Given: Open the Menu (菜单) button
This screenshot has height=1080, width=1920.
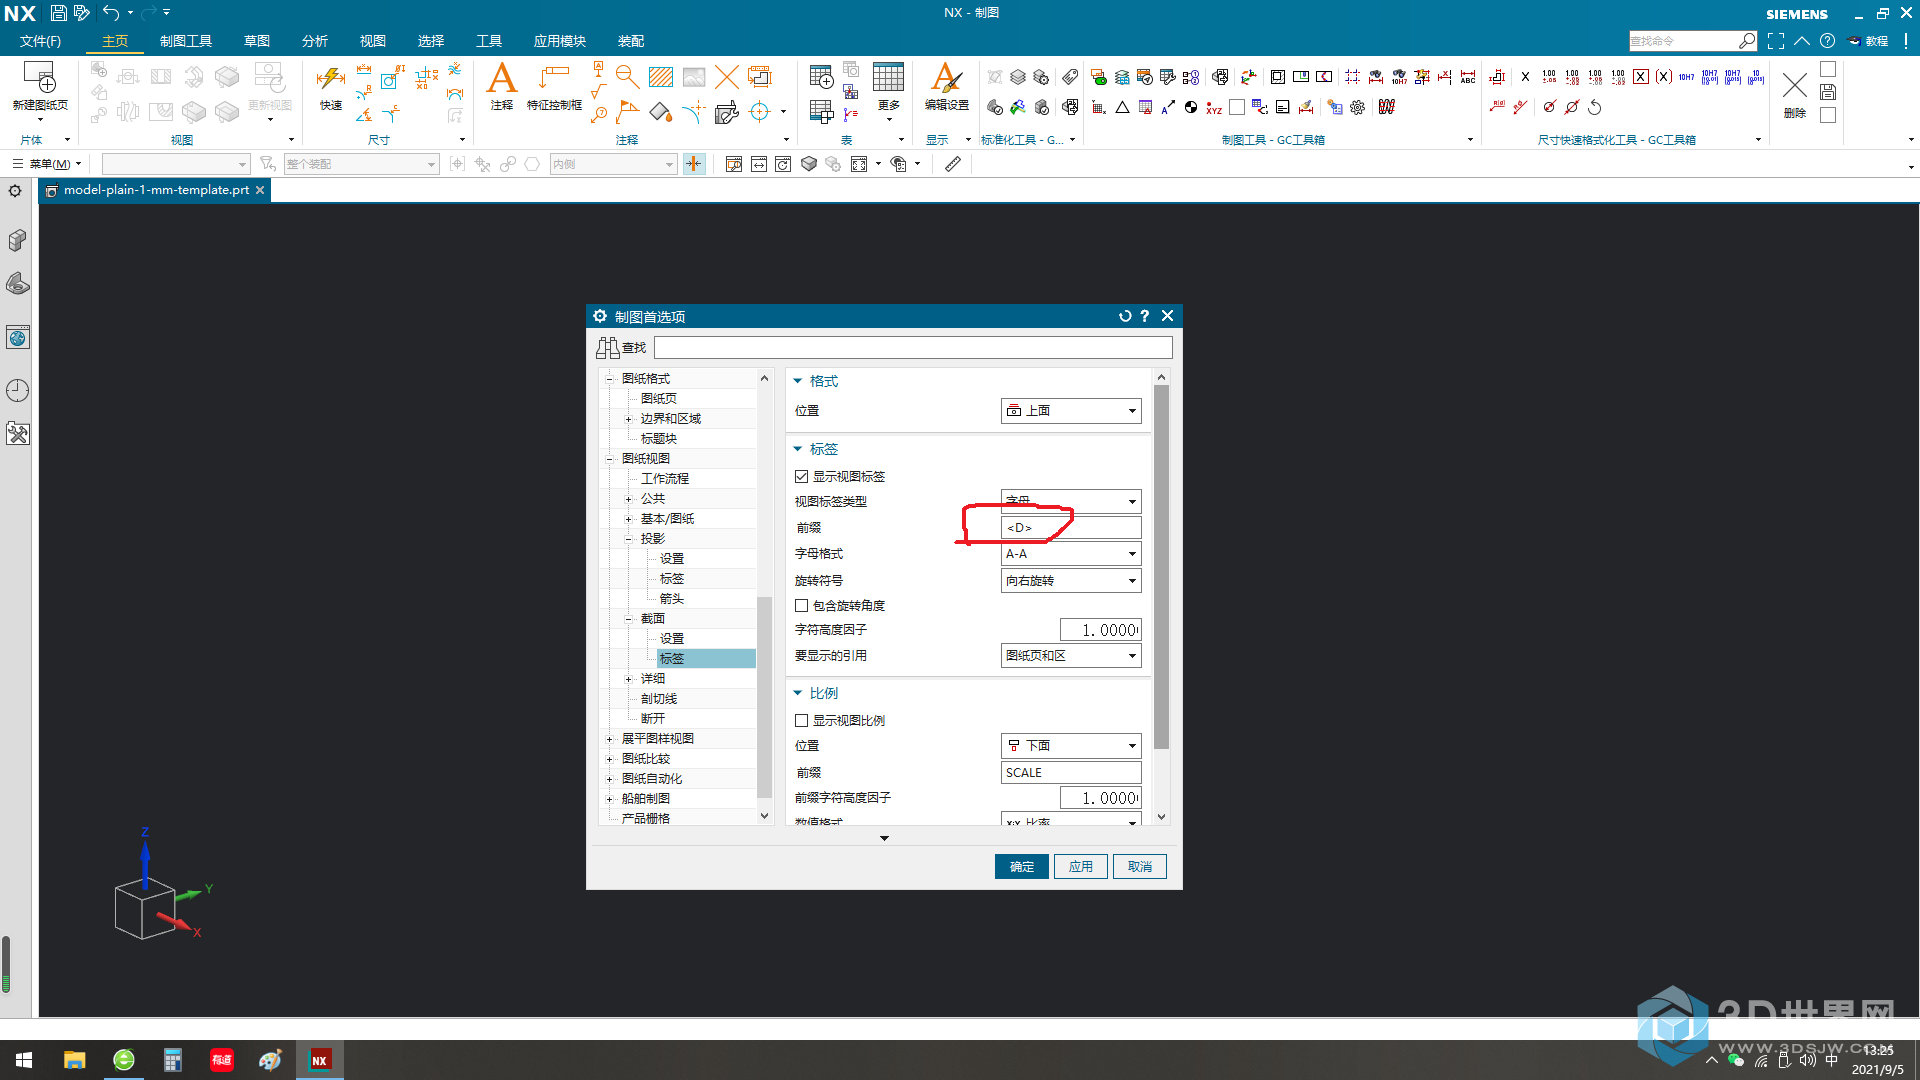Looking at the screenshot, I should [47, 164].
